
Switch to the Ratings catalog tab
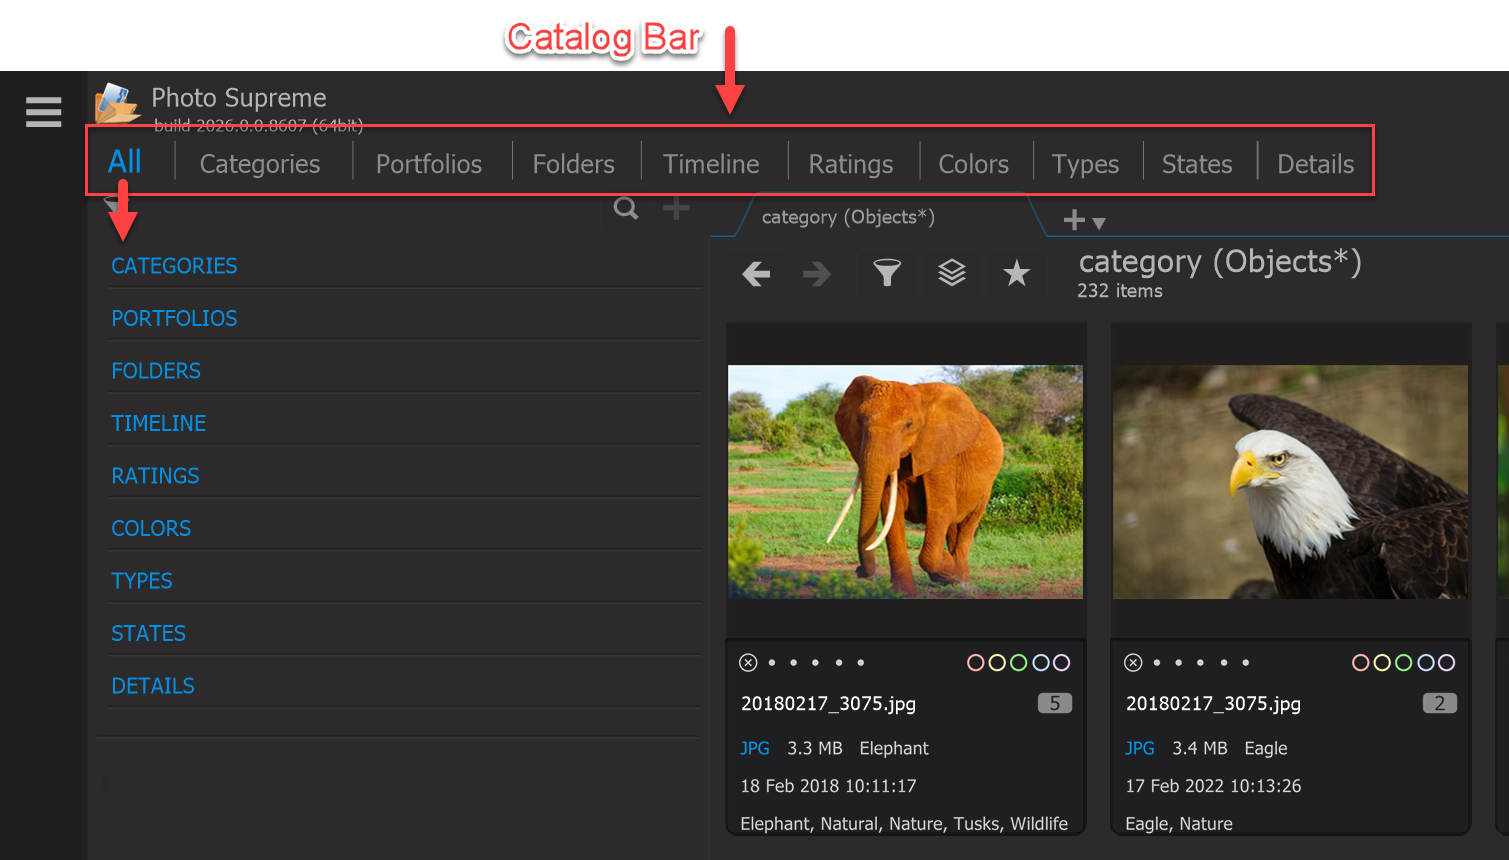pyautogui.click(x=851, y=164)
